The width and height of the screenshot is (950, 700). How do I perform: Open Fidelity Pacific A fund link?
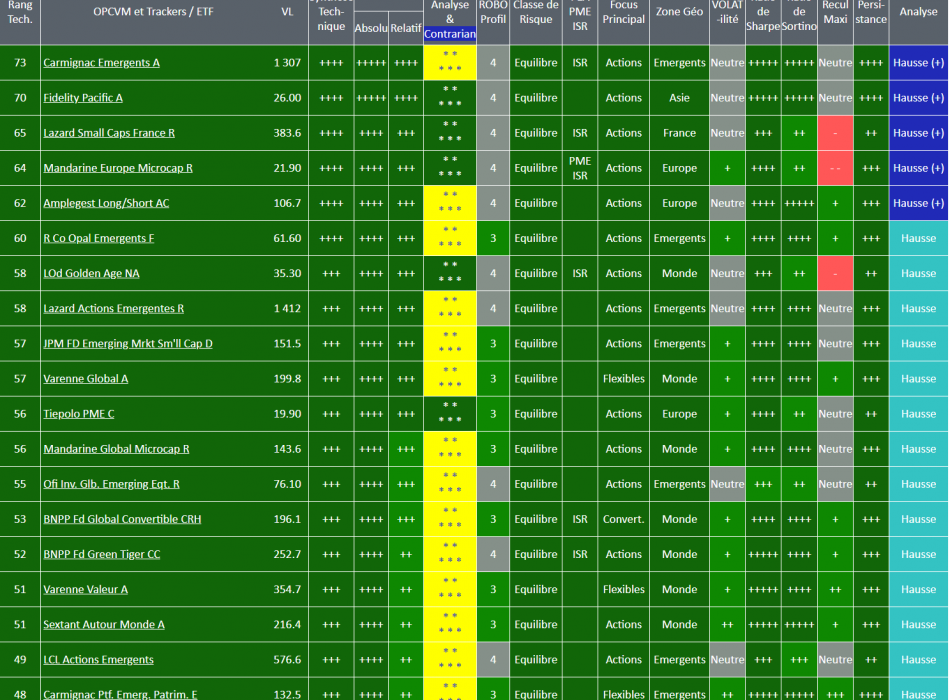[x=82, y=98]
